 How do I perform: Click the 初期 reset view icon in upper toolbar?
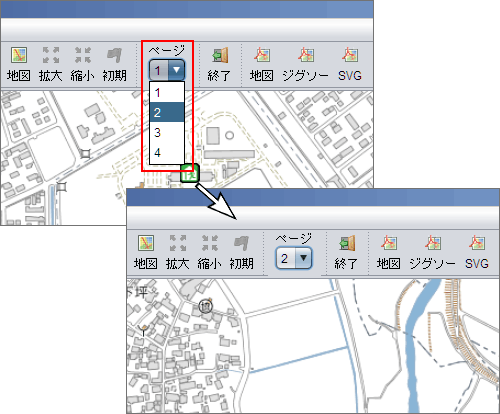(x=114, y=55)
